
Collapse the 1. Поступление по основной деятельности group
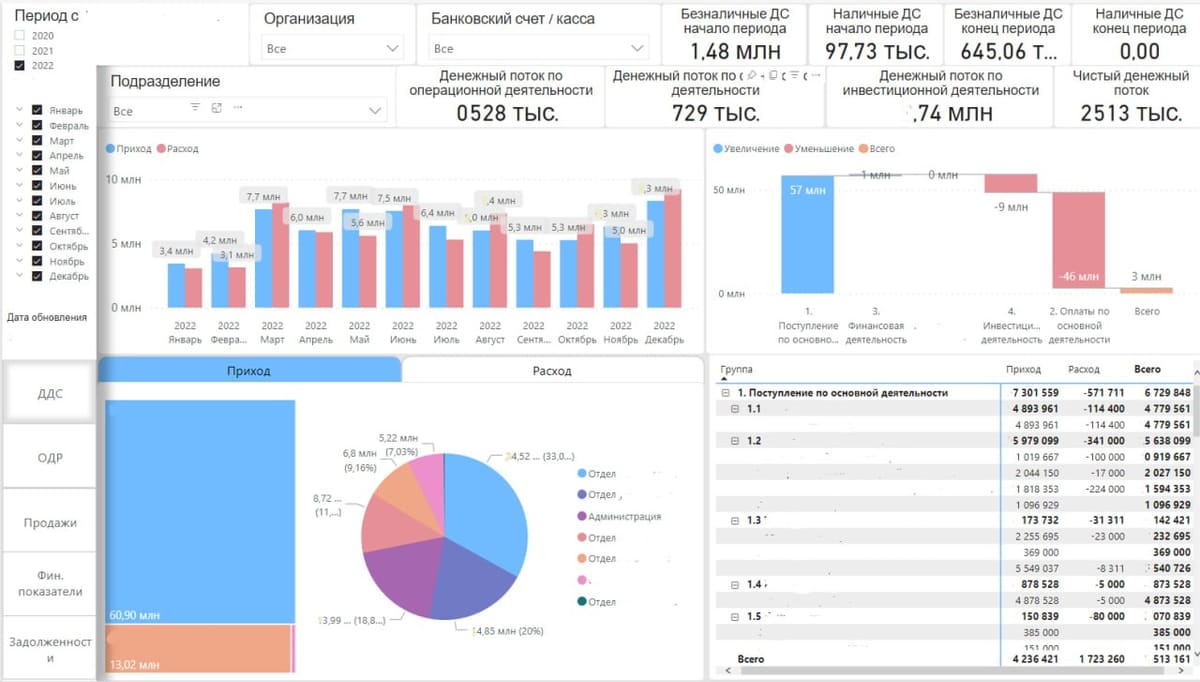pos(725,393)
